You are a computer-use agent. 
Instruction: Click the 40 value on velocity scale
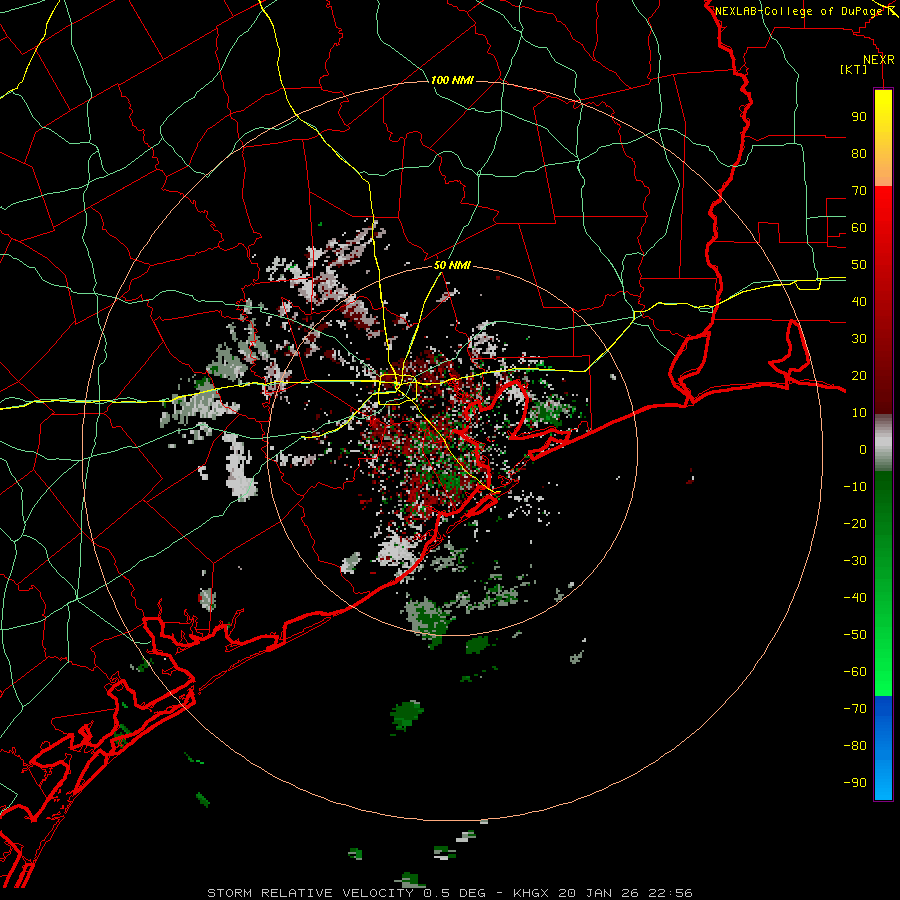859,301
